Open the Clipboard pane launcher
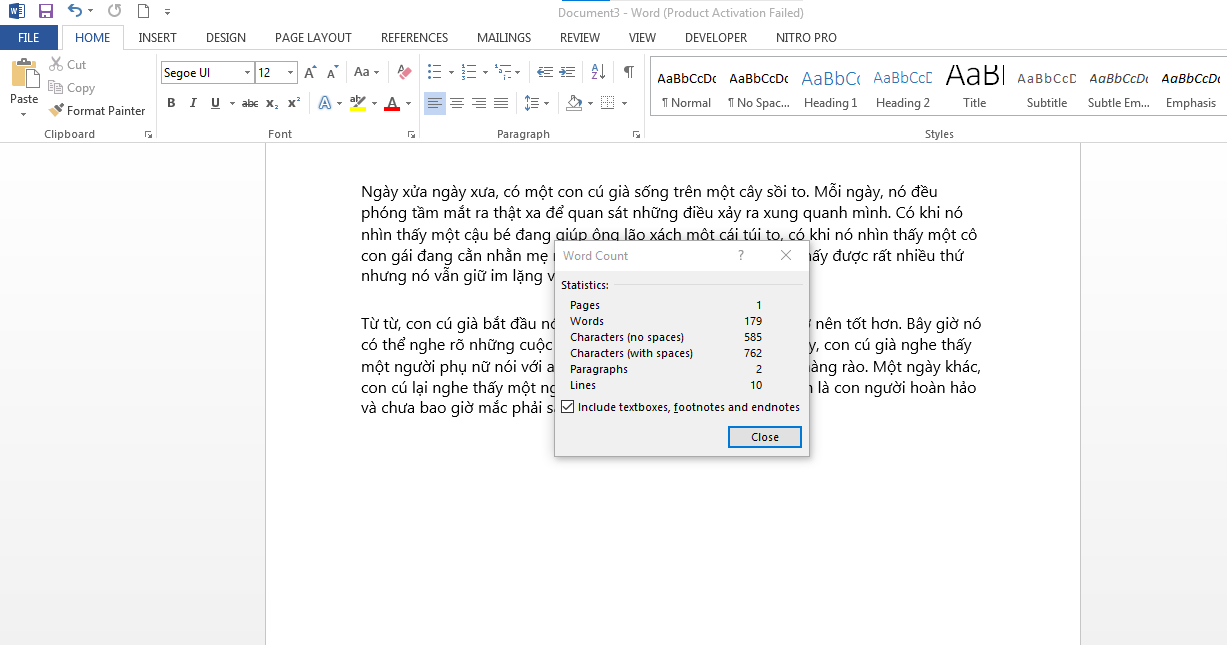1227x645 pixels. [148, 134]
